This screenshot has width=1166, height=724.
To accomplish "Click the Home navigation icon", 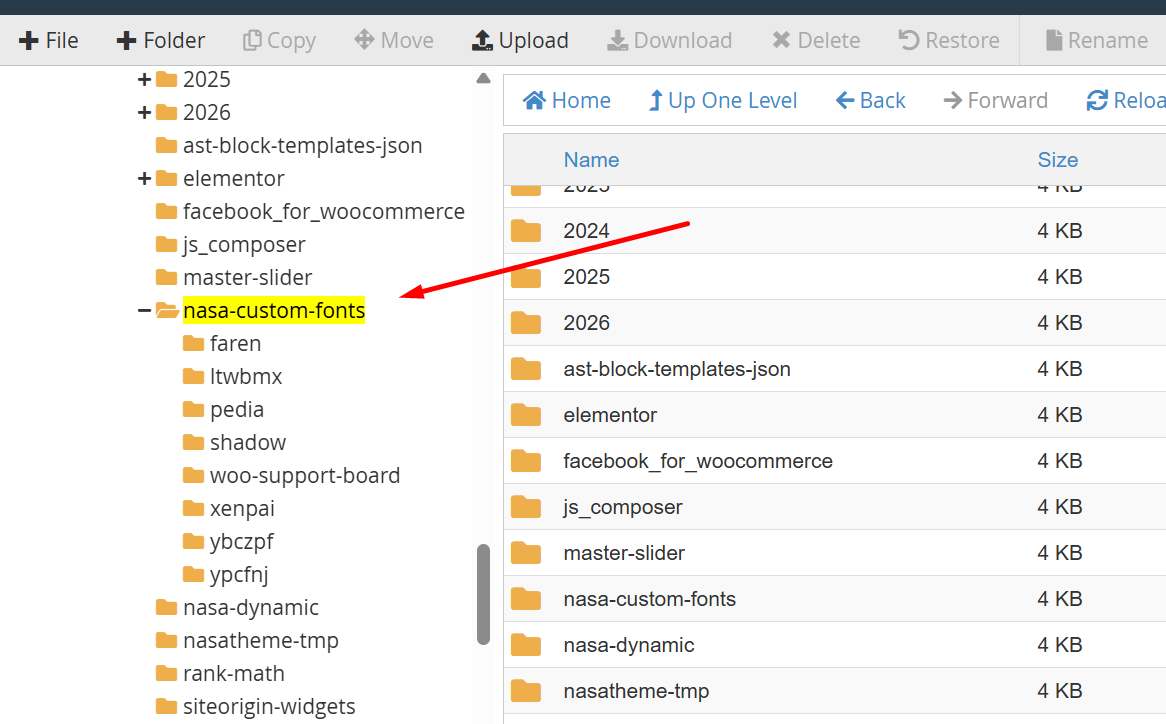I will (x=534, y=101).
